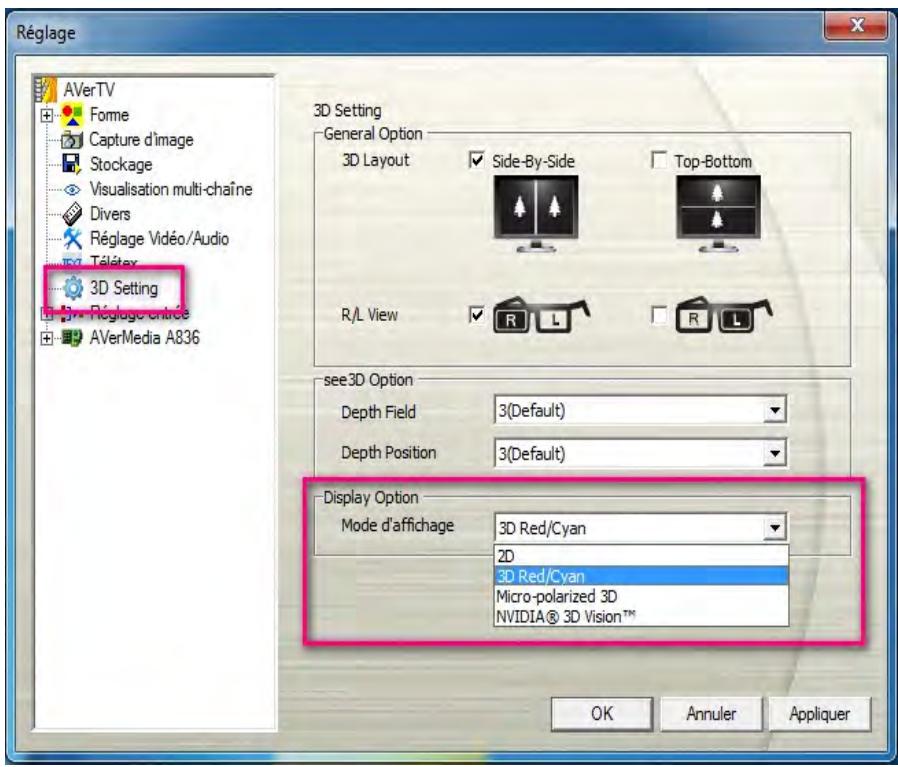Enable the Top-Bottom layout checkbox
Screen dimensions: 898x767
click(x=659, y=160)
